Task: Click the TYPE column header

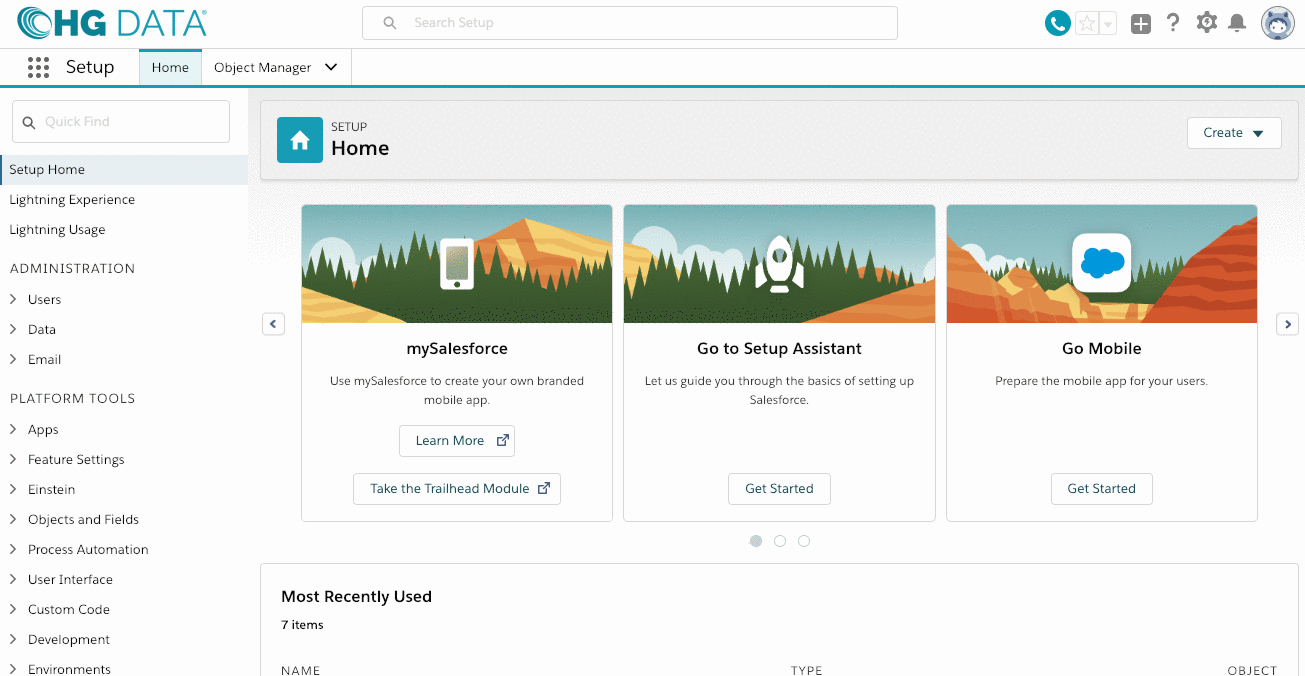Action: click(x=806, y=670)
